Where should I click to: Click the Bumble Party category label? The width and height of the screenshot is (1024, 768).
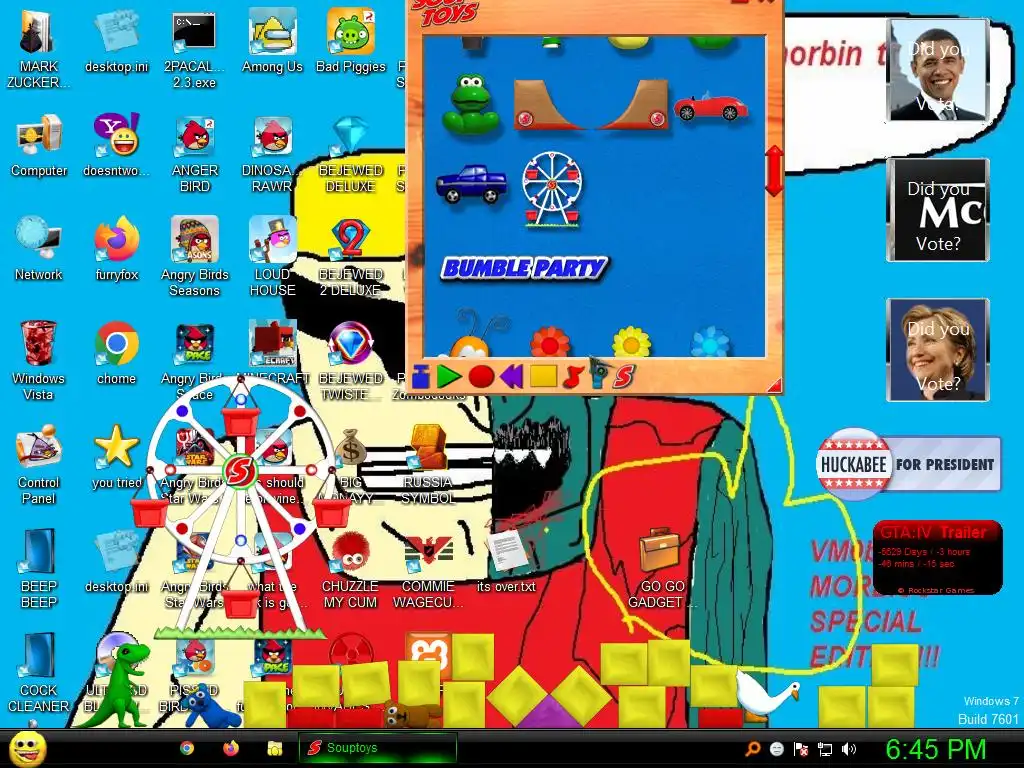pyautogui.click(x=524, y=268)
